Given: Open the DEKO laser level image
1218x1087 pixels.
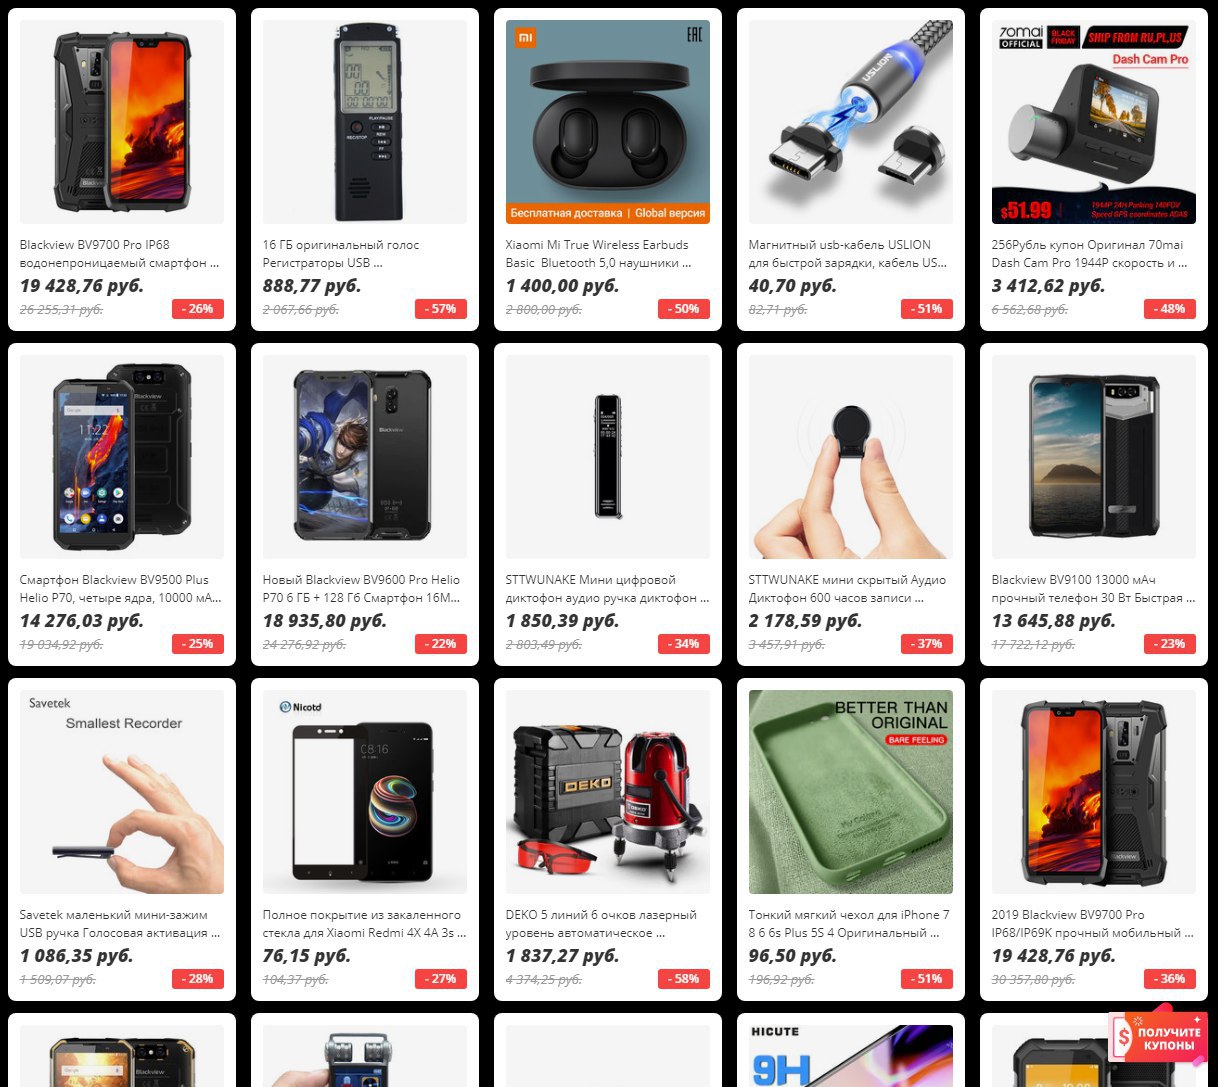Looking at the screenshot, I should [x=608, y=792].
